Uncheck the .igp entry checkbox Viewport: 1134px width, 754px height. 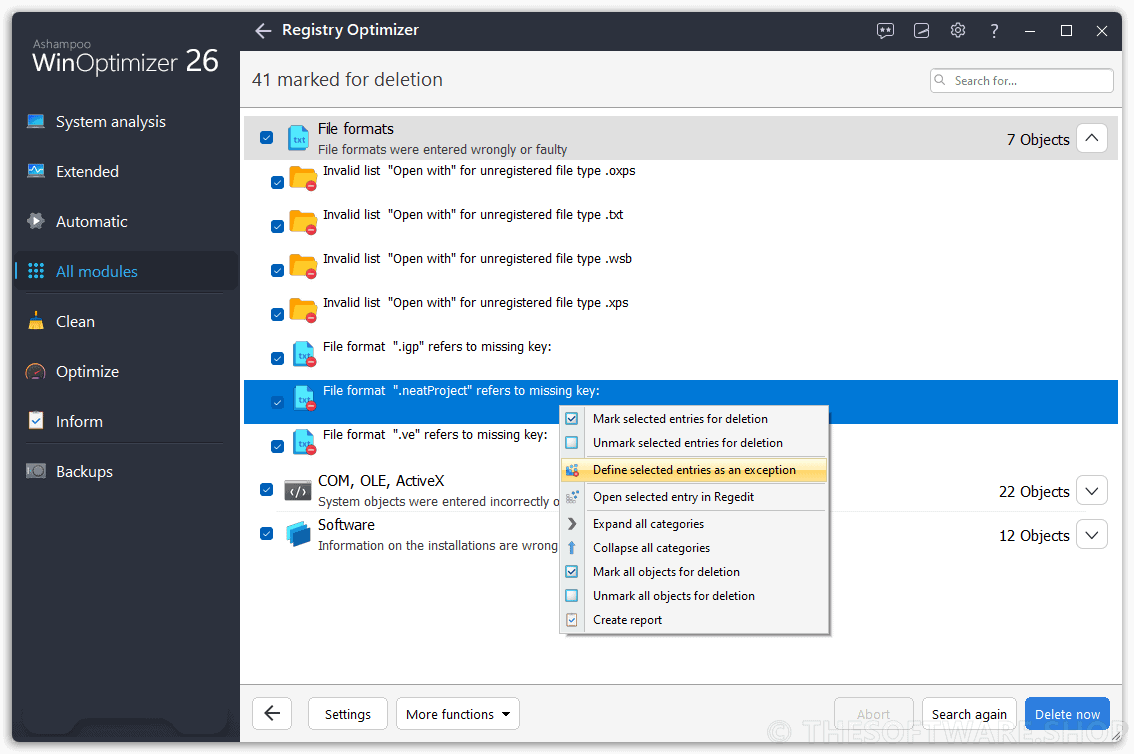tap(278, 359)
